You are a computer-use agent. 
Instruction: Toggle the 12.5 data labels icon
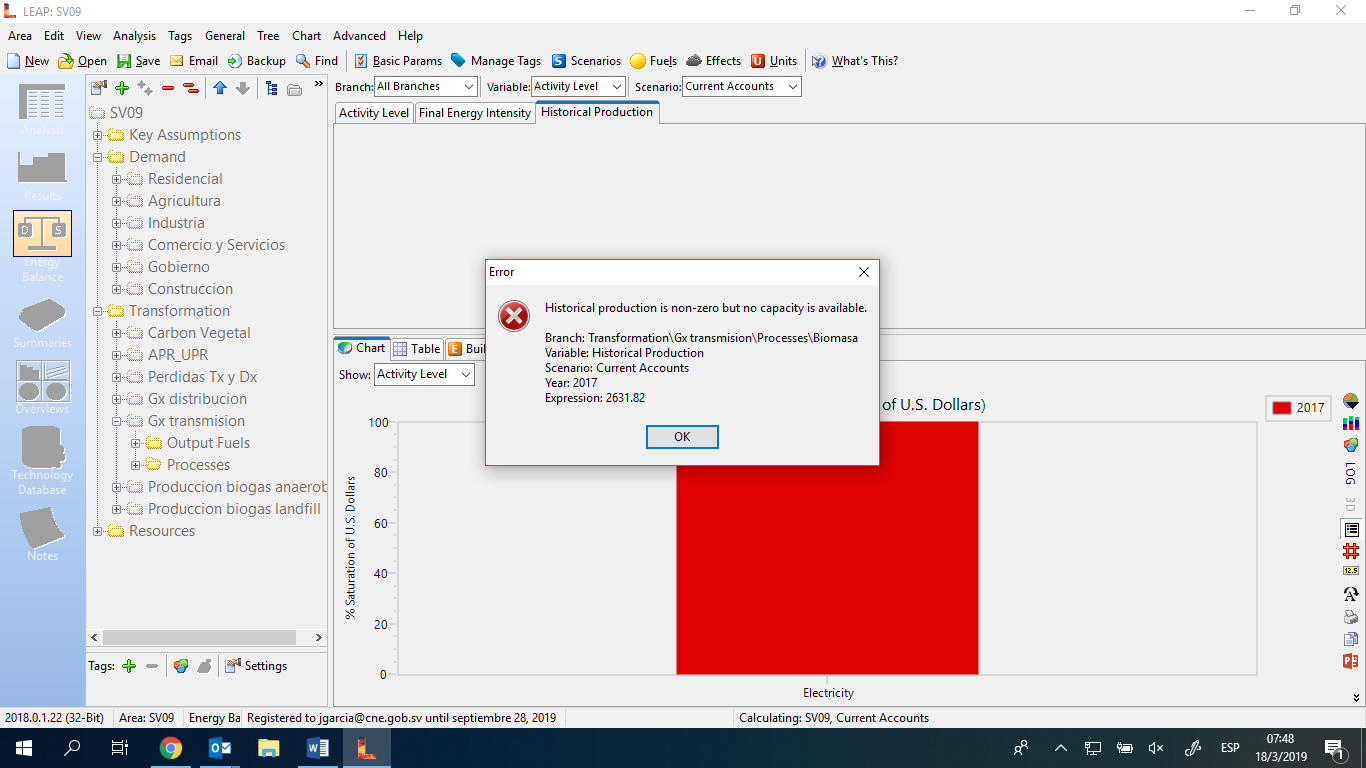coord(1351,571)
